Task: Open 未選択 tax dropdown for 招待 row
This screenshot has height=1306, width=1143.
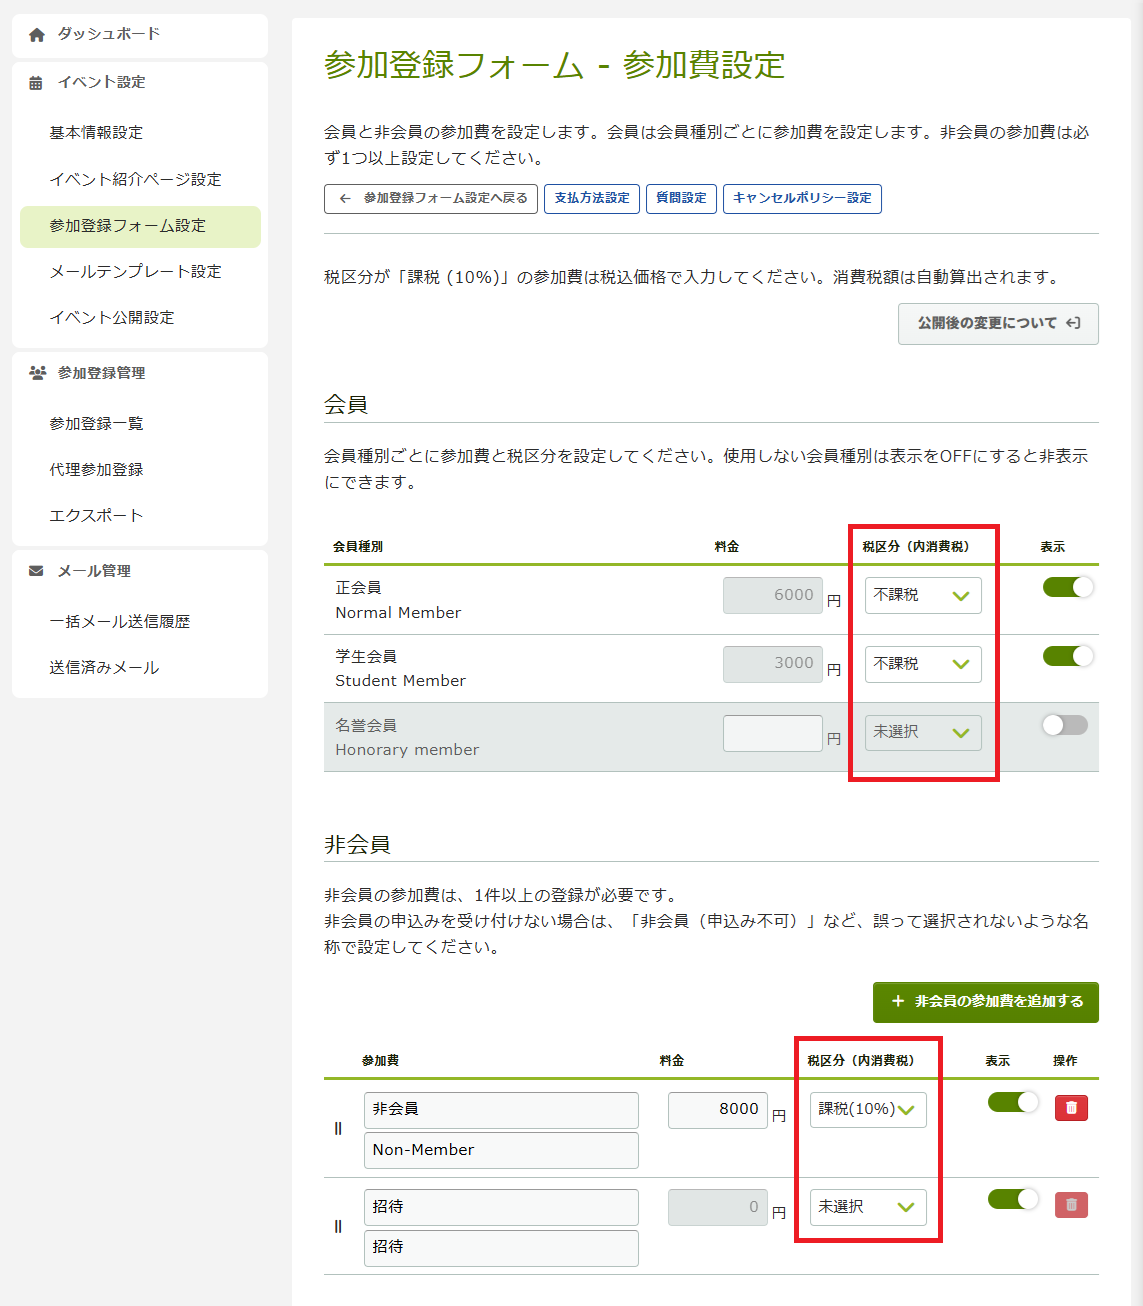Action: coord(867,1207)
